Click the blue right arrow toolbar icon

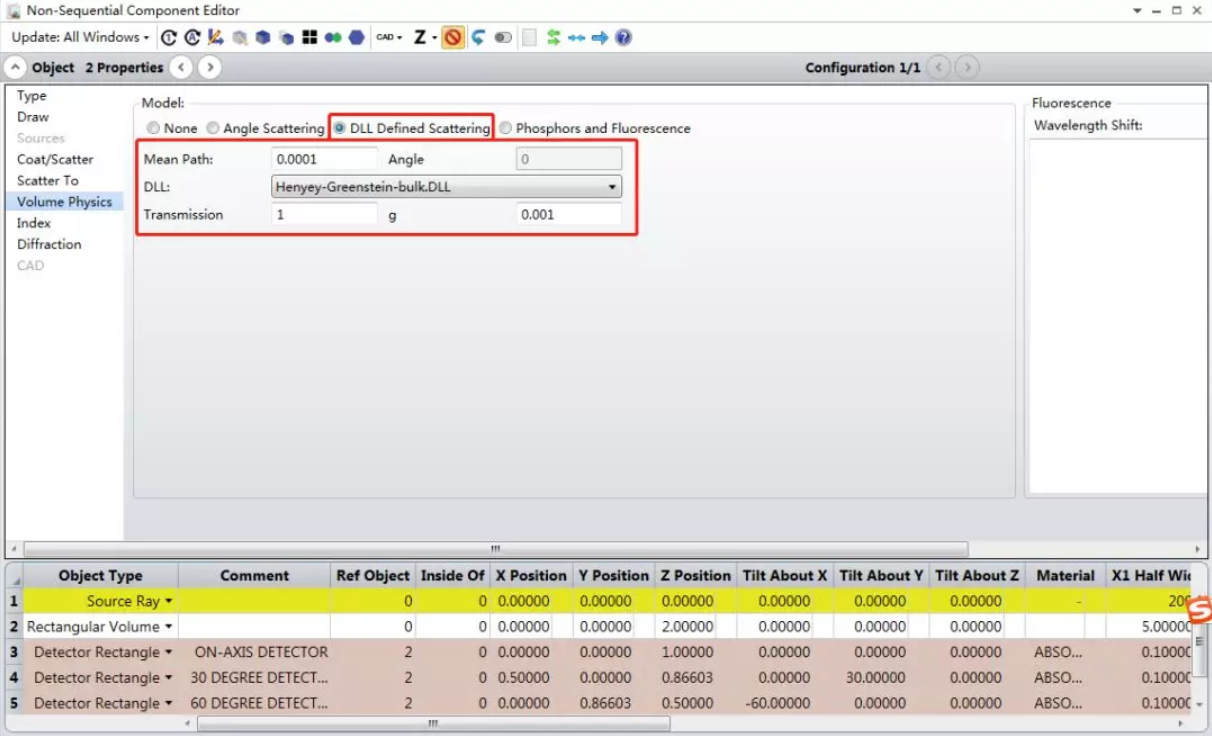pos(600,38)
